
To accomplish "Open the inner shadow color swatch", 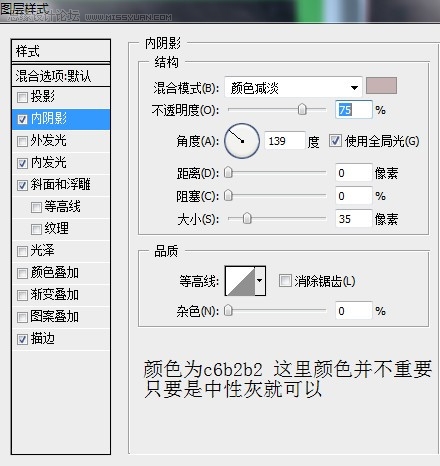I will coord(381,86).
